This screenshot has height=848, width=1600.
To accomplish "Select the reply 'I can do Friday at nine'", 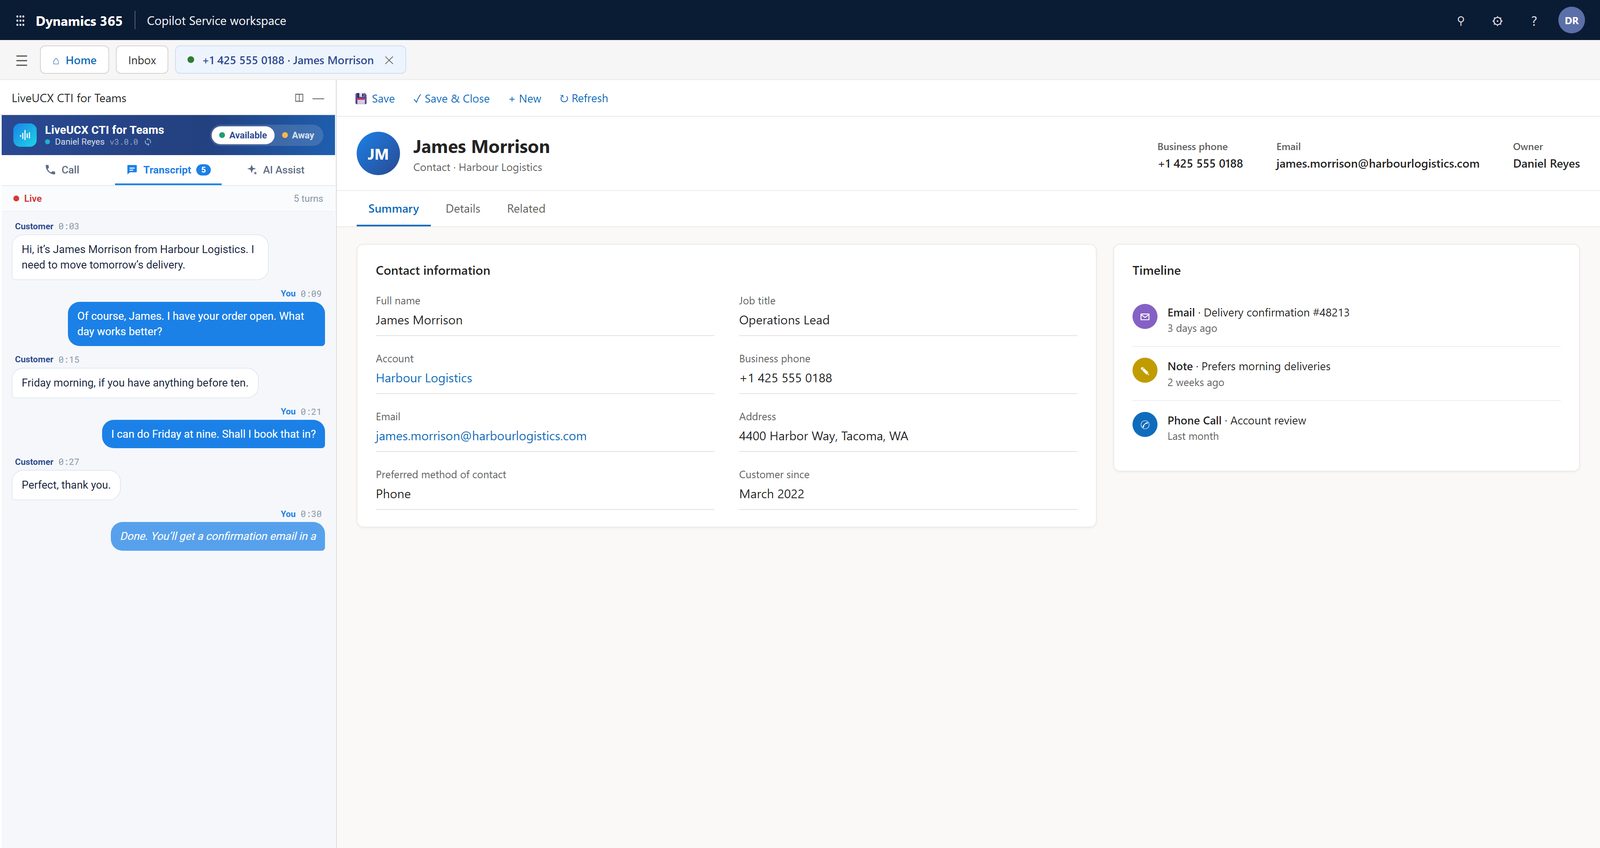I will (x=213, y=434).
